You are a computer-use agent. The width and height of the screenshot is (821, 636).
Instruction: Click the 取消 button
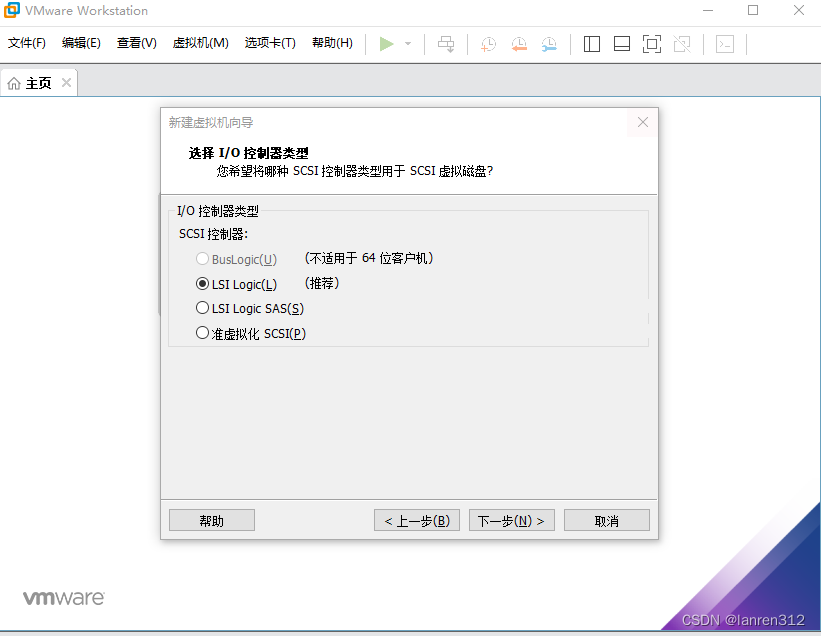tap(607, 520)
